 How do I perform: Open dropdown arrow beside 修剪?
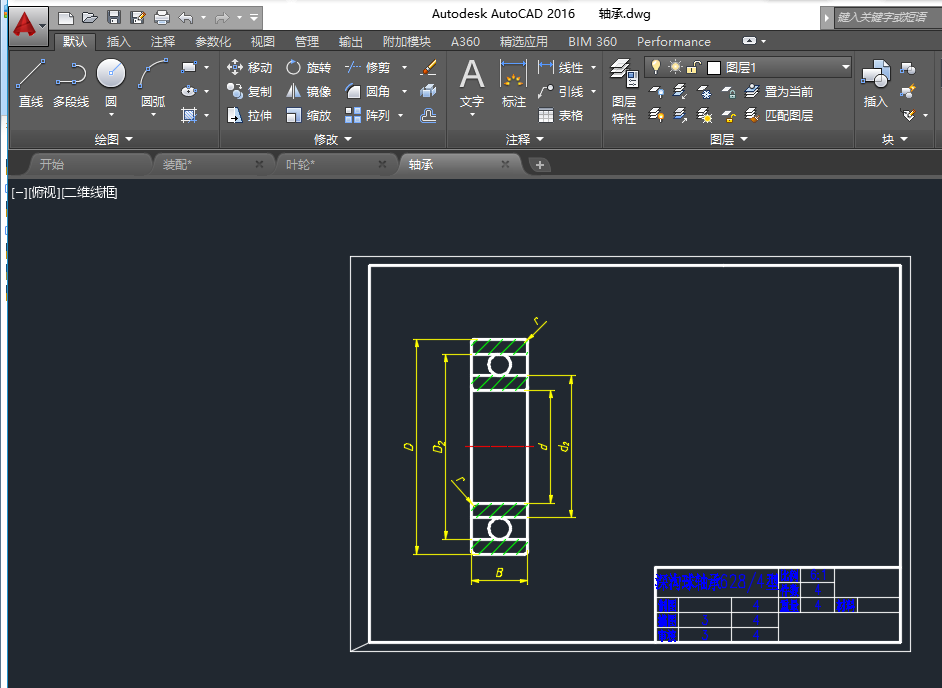point(404,67)
